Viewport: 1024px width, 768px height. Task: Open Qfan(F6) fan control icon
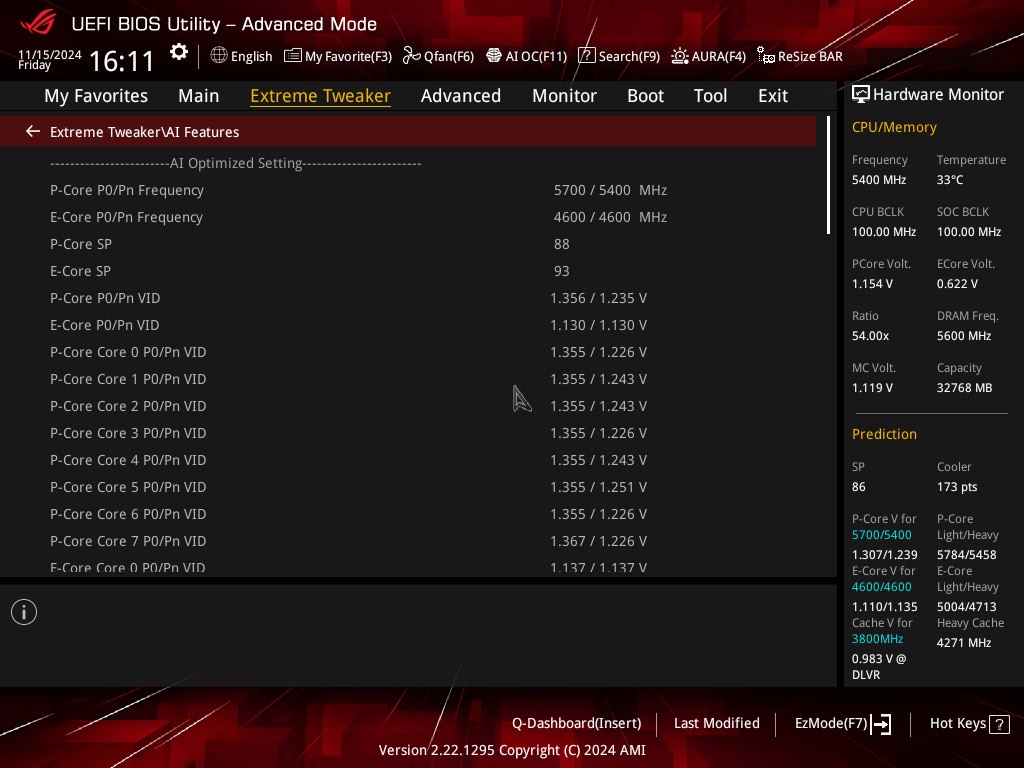coord(411,56)
